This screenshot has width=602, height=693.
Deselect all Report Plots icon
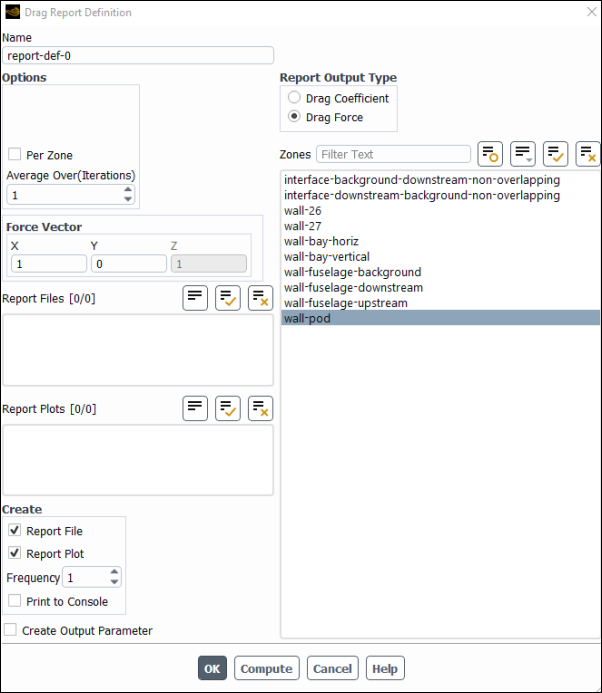(x=260, y=408)
